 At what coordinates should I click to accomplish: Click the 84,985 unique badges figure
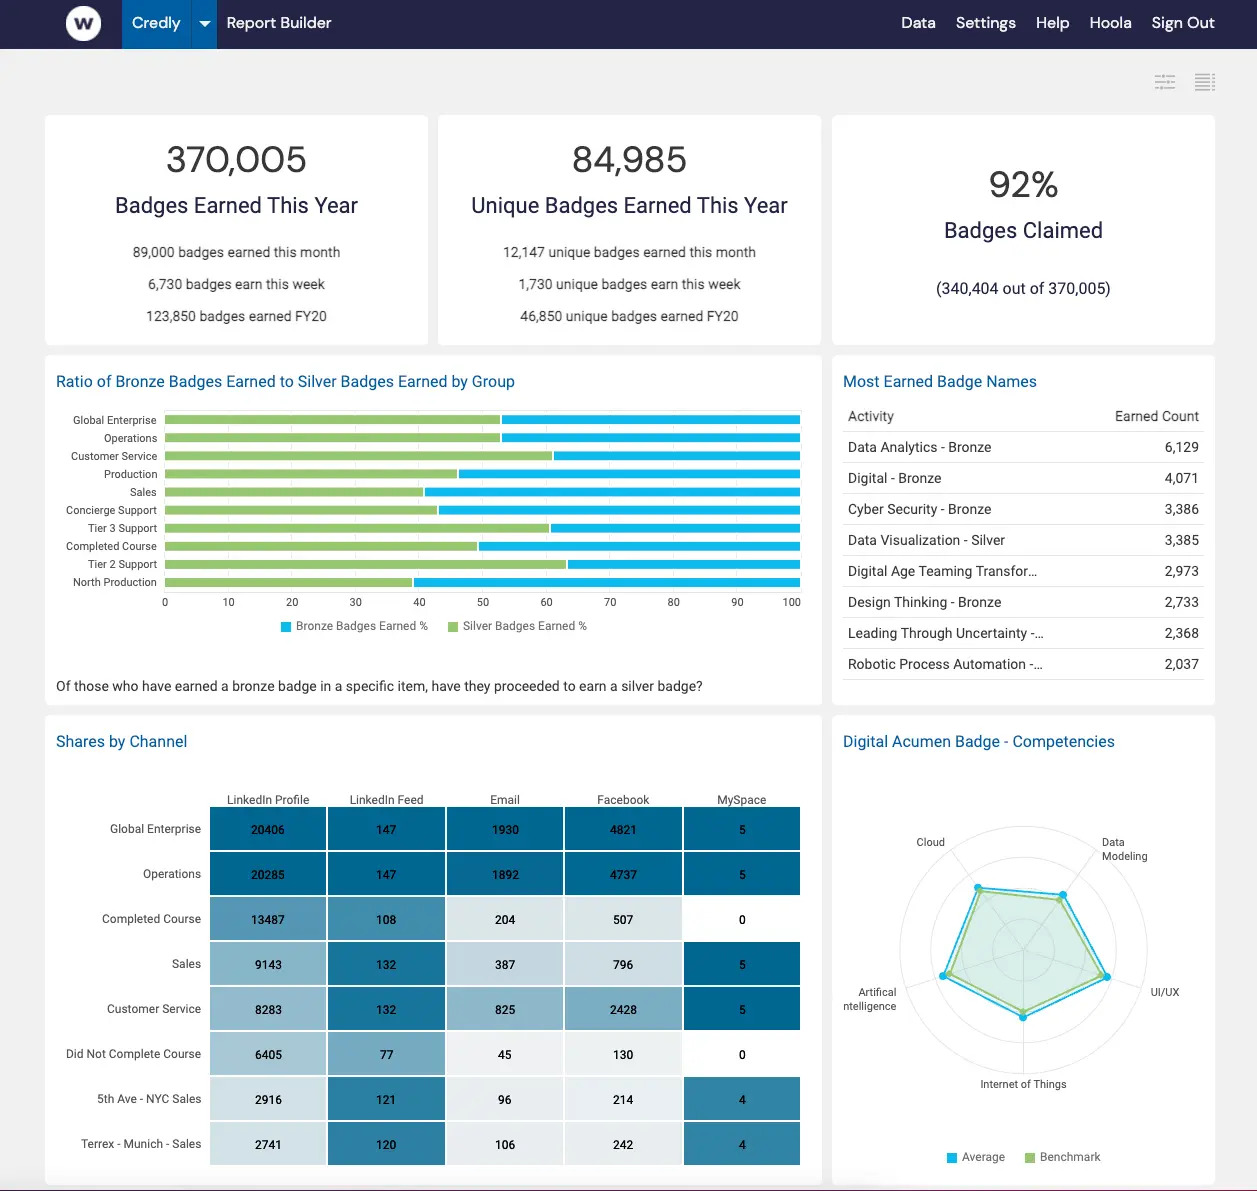tap(629, 160)
